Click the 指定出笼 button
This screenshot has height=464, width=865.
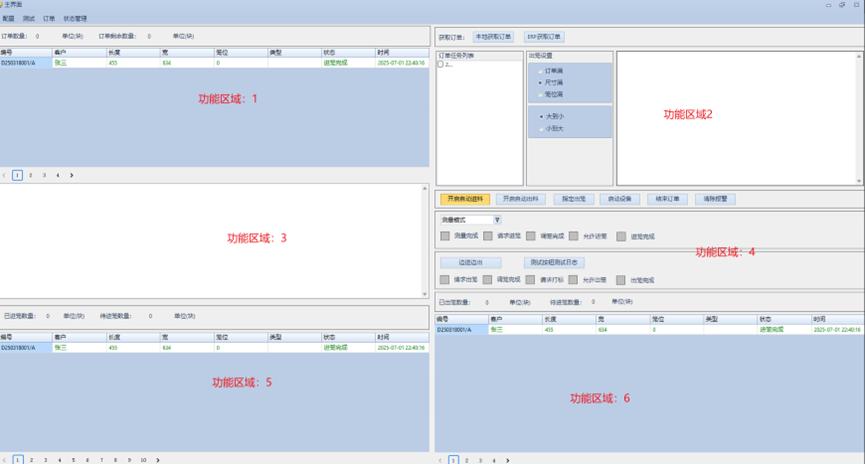[x=574, y=199]
